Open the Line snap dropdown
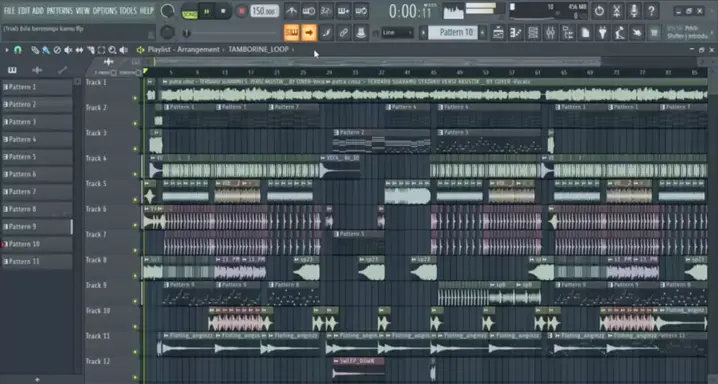Screen dimensions: 718x384 pyautogui.click(x=397, y=32)
